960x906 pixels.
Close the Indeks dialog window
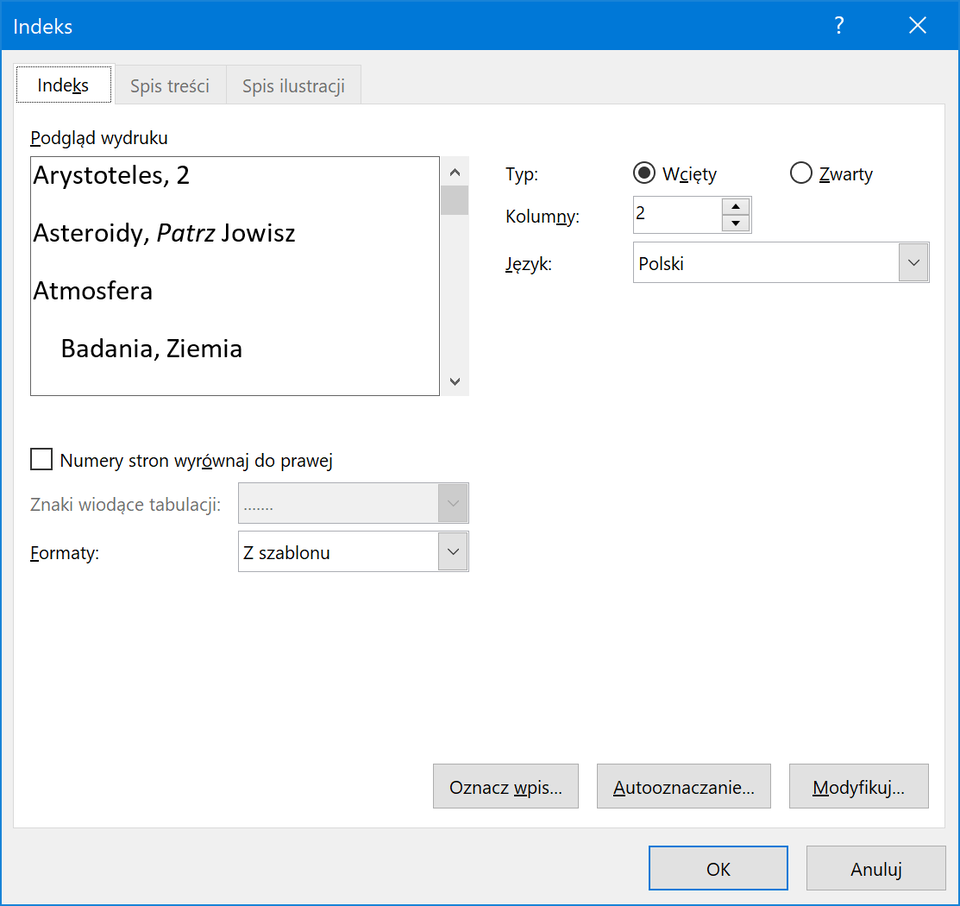point(917,26)
